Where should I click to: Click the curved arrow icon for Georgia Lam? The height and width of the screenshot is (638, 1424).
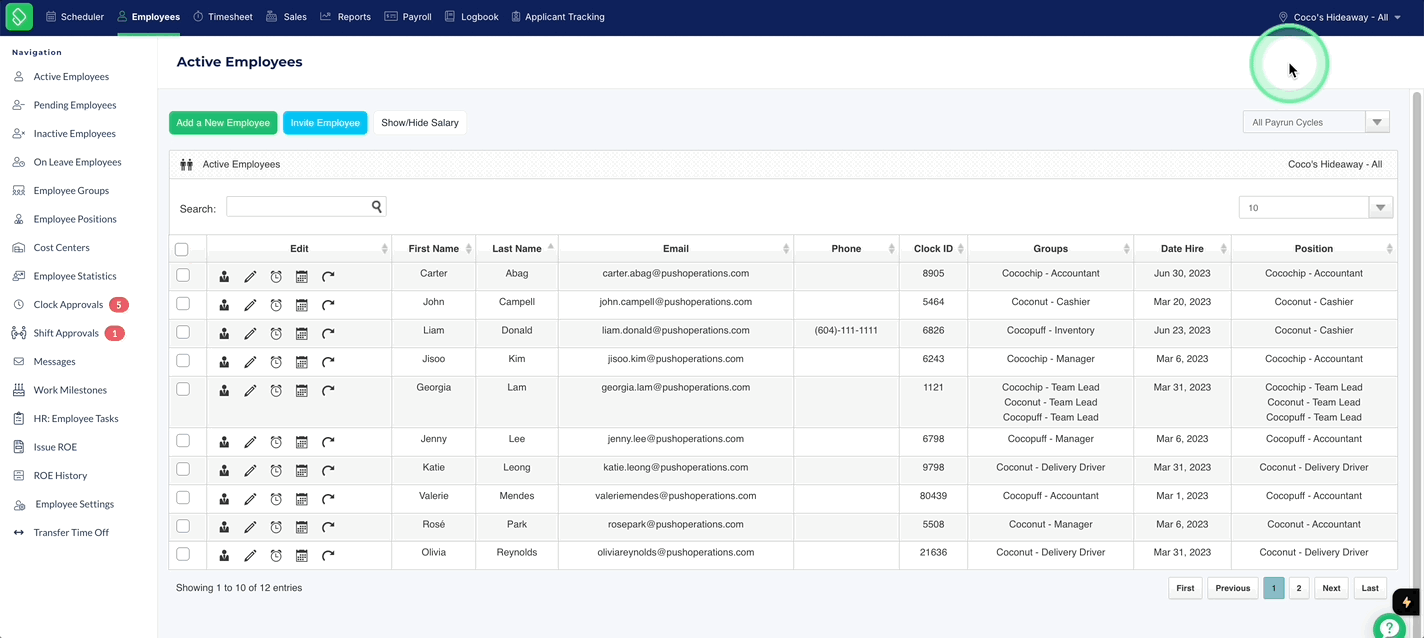(x=328, y=391)
